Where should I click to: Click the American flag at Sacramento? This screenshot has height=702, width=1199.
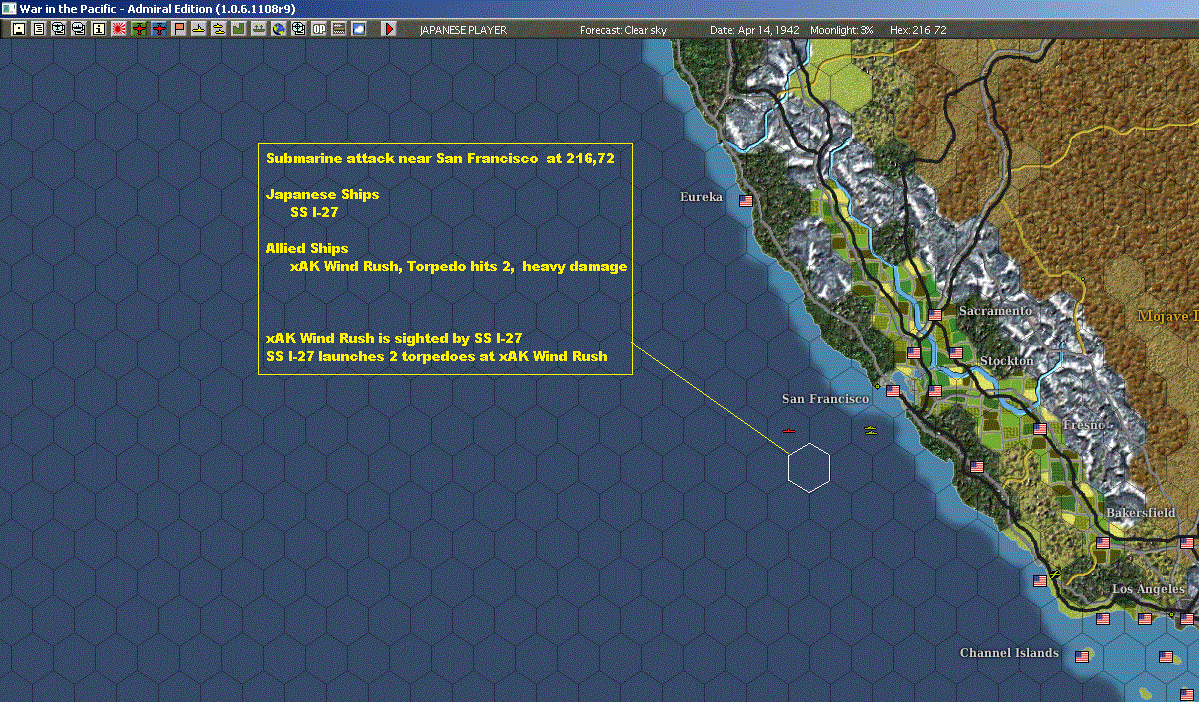(x=934, y=315)
